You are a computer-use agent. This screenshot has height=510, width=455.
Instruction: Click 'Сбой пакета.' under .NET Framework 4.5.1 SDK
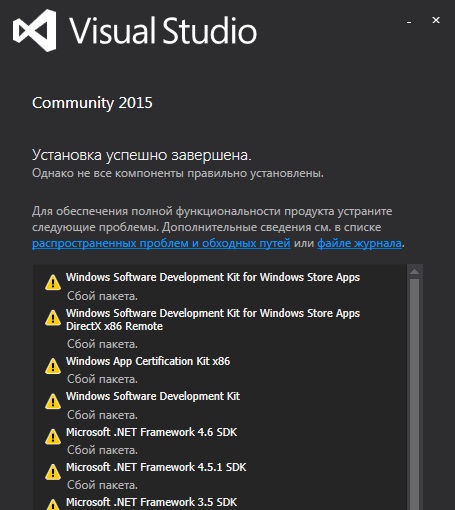(102, 485)
